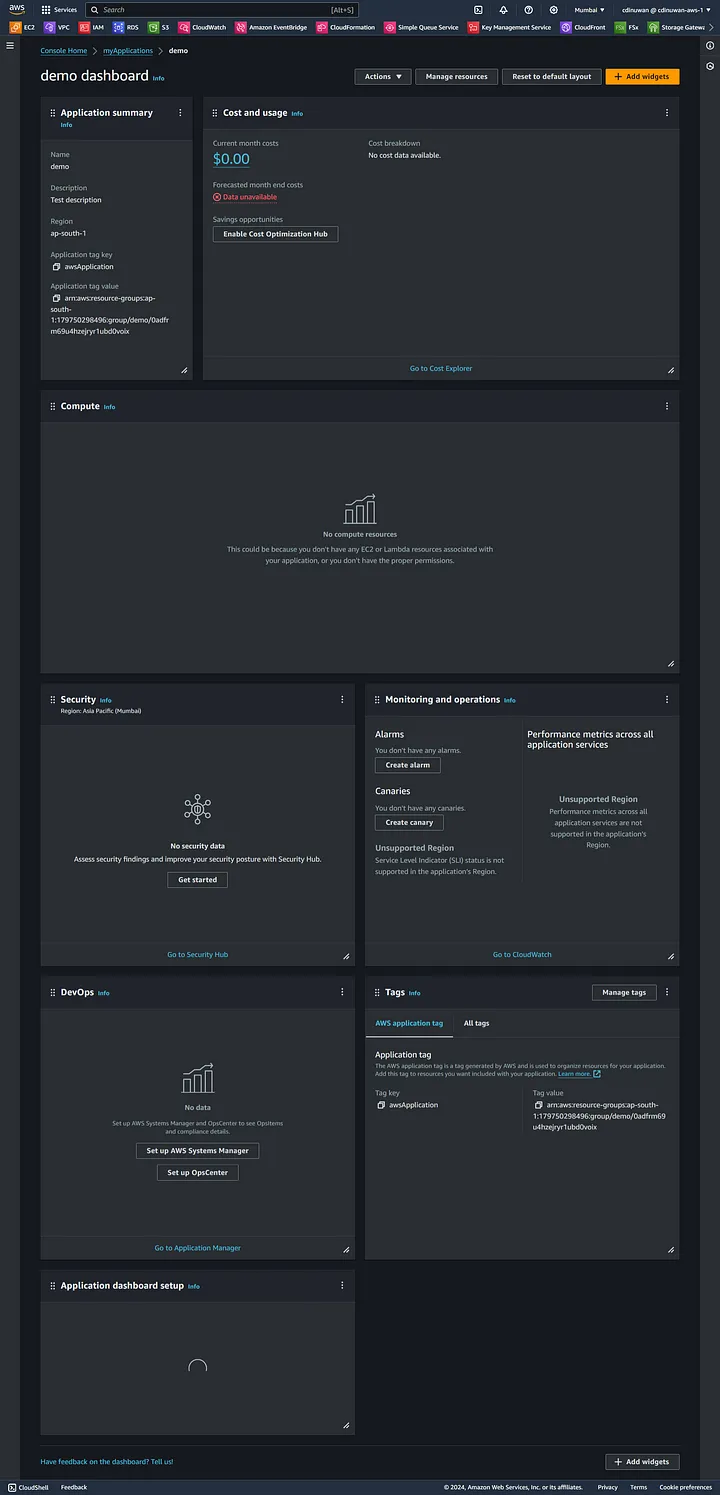Open Go to Cost Explorer link
The width and height of the screenshot is (720, 1497).
[x=441, y=369]
